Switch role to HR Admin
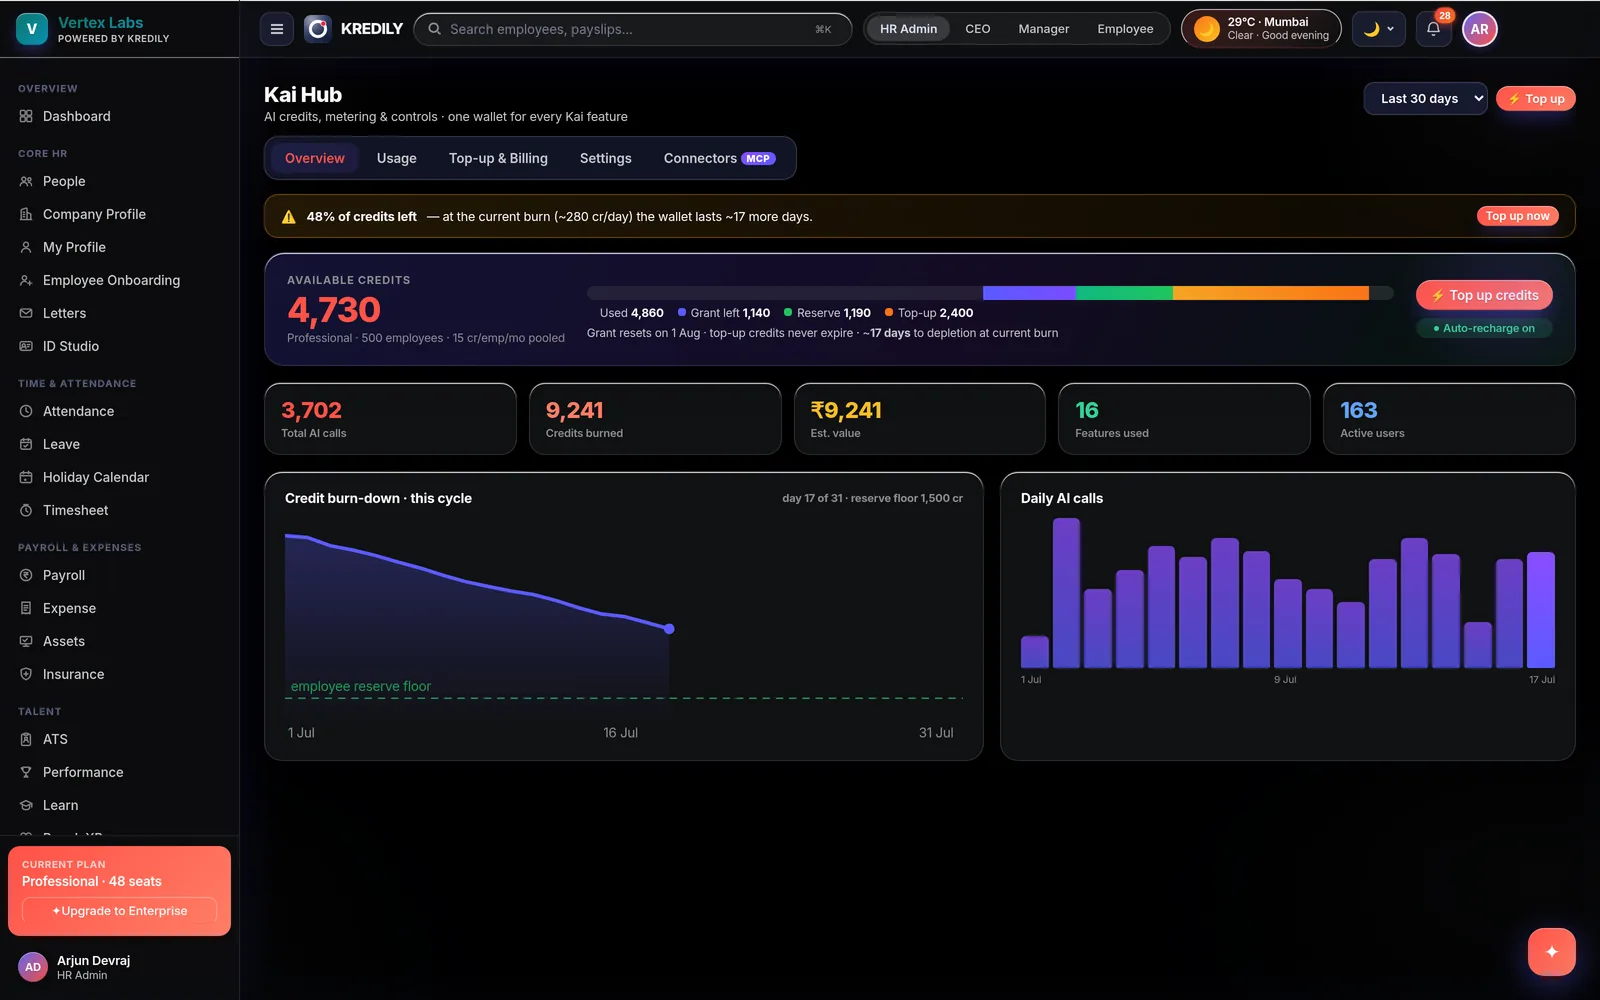 coord(908,29)
